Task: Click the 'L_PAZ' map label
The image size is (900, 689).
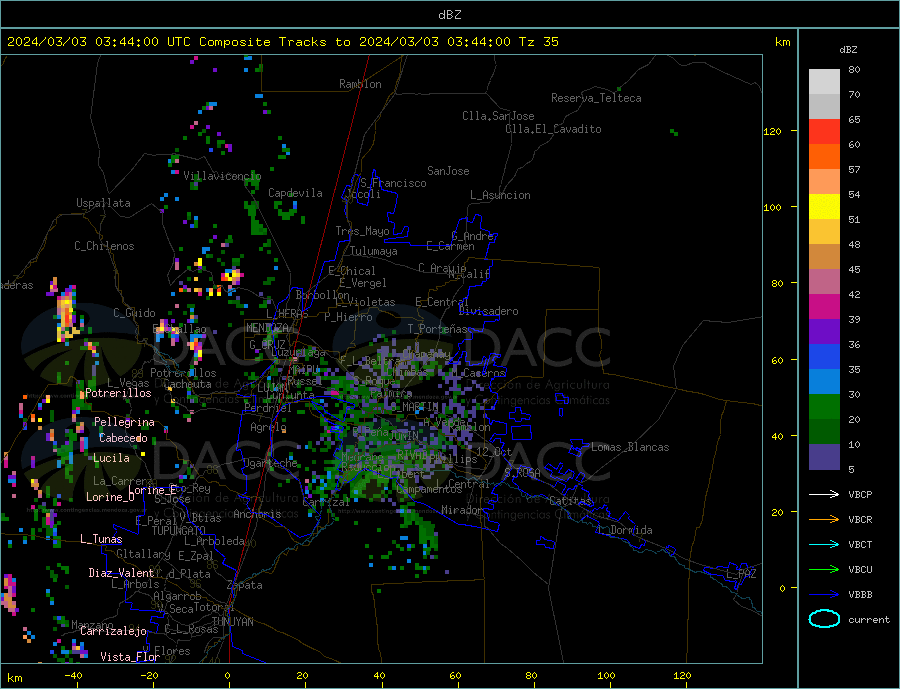Action: point(741,574)
